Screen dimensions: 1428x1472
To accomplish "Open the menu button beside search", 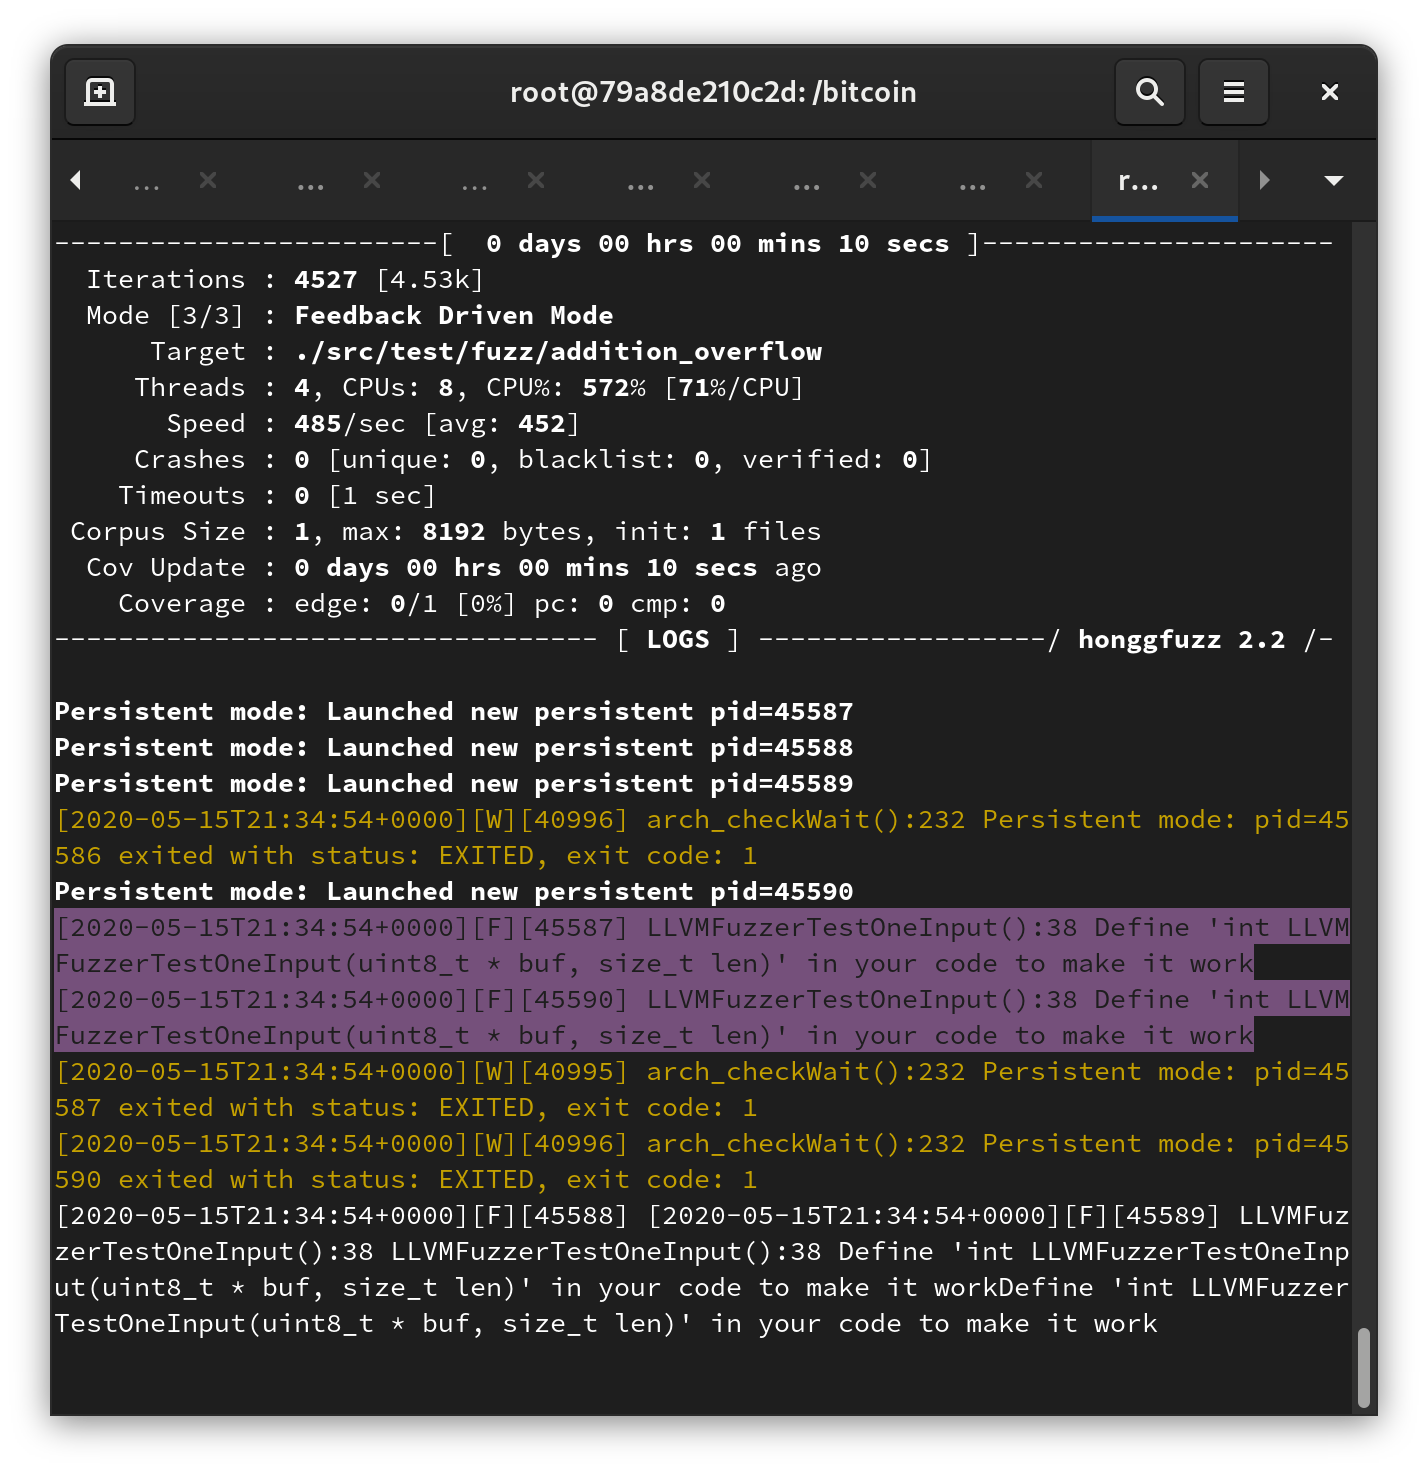I will 1233,92.
